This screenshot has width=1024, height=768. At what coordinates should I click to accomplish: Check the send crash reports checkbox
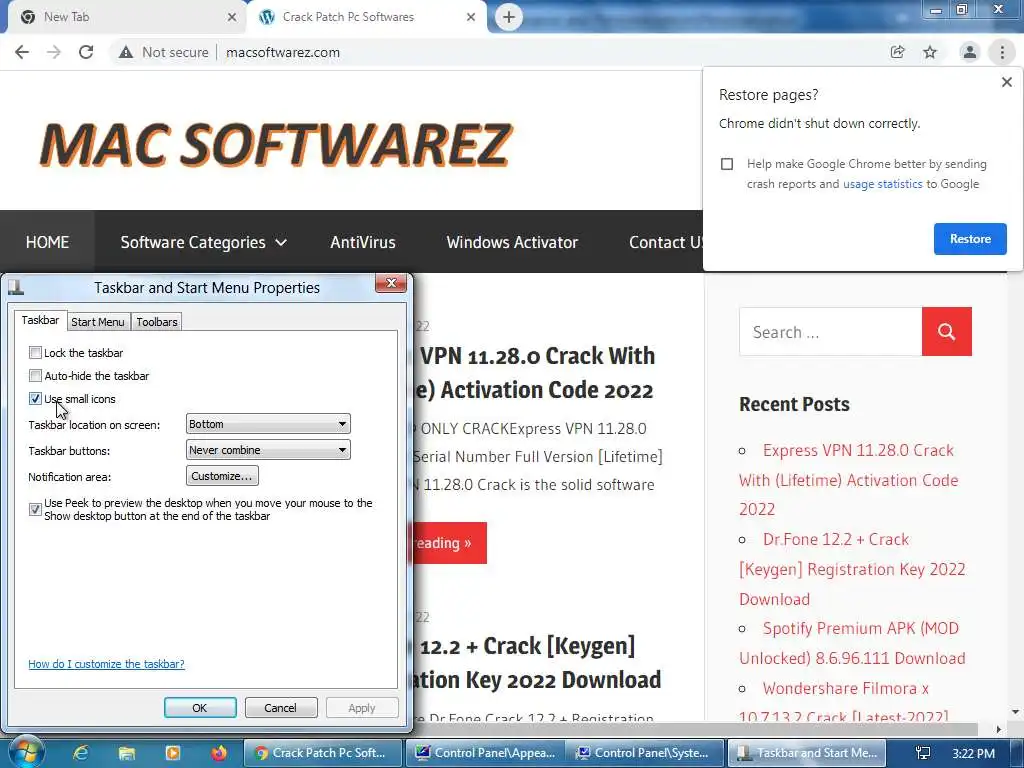[x=727, y=164]
